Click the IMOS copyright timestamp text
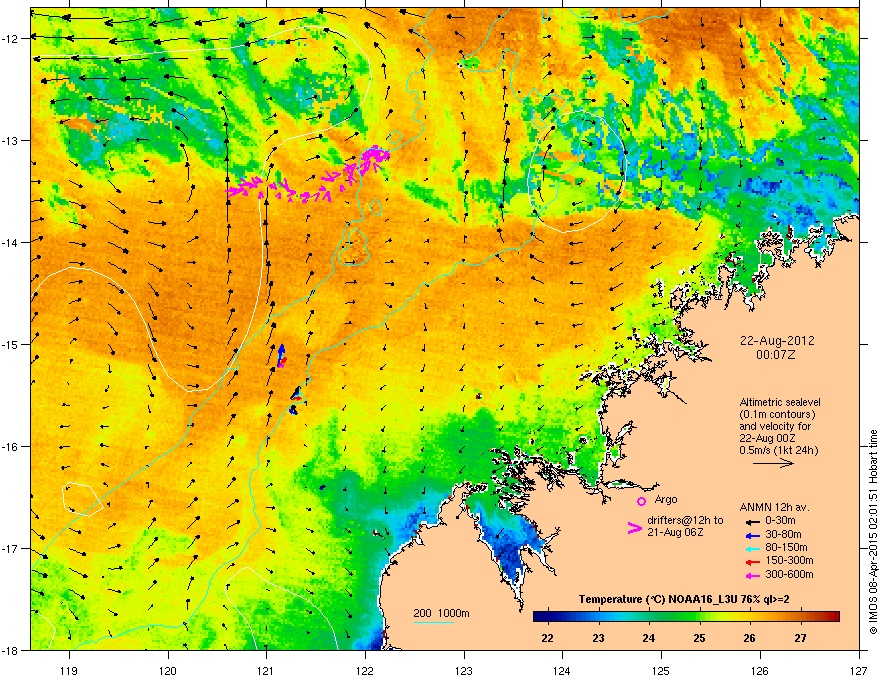 (x=873, y=532)
